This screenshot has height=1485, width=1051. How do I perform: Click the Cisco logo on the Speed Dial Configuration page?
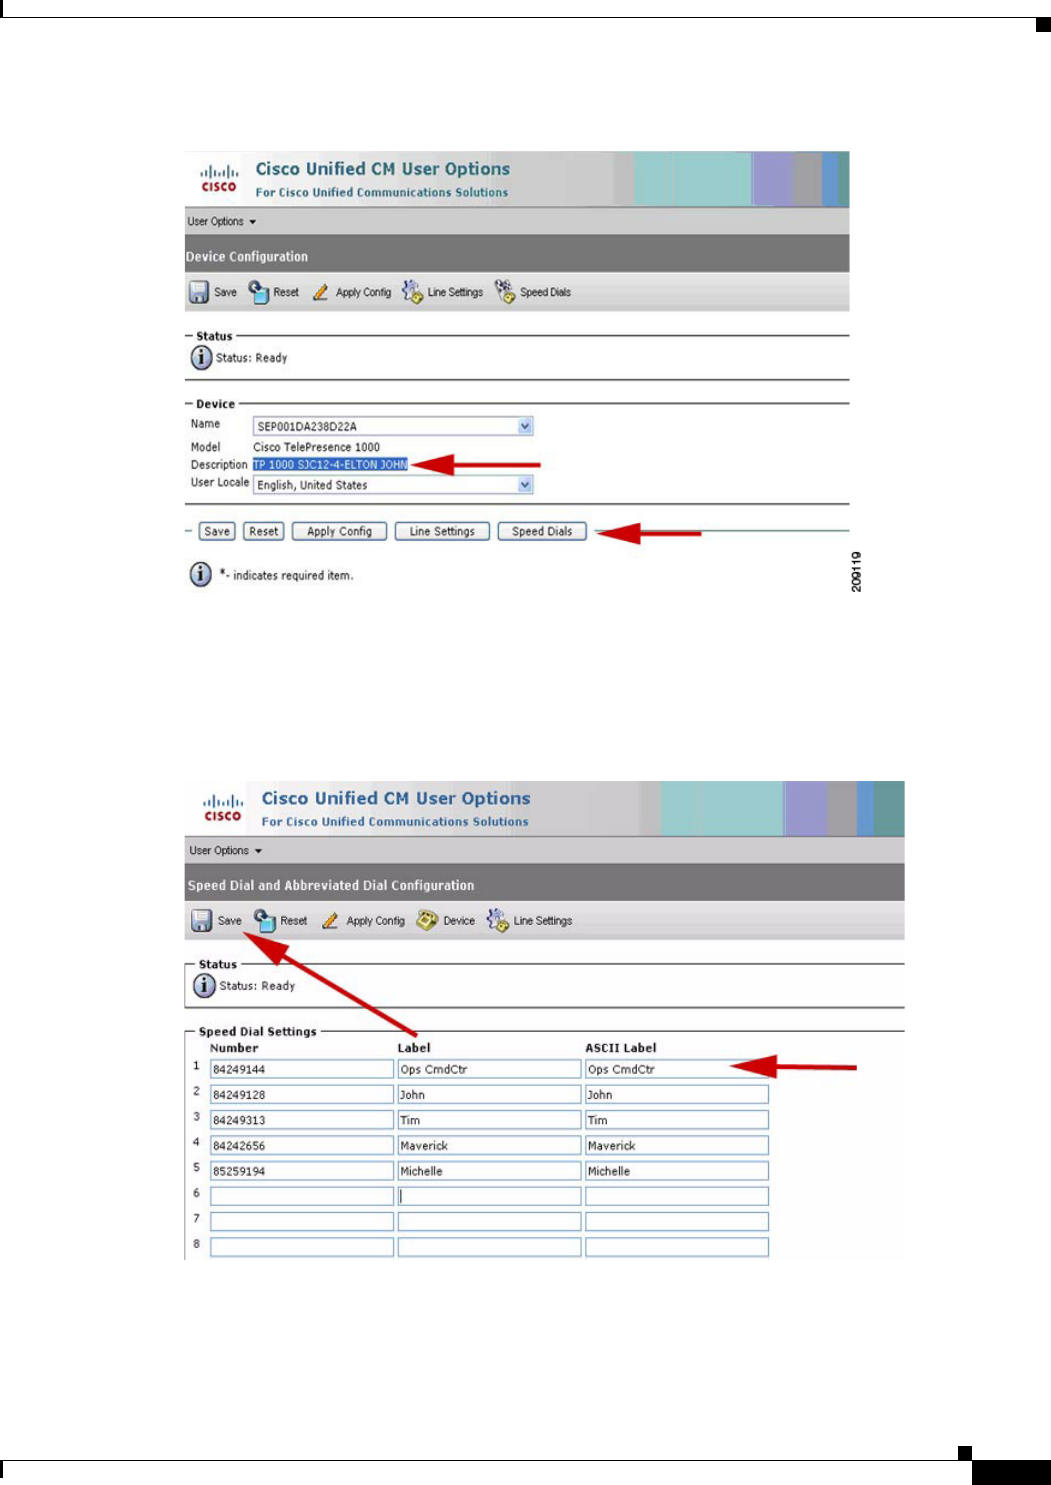(223, 807)
